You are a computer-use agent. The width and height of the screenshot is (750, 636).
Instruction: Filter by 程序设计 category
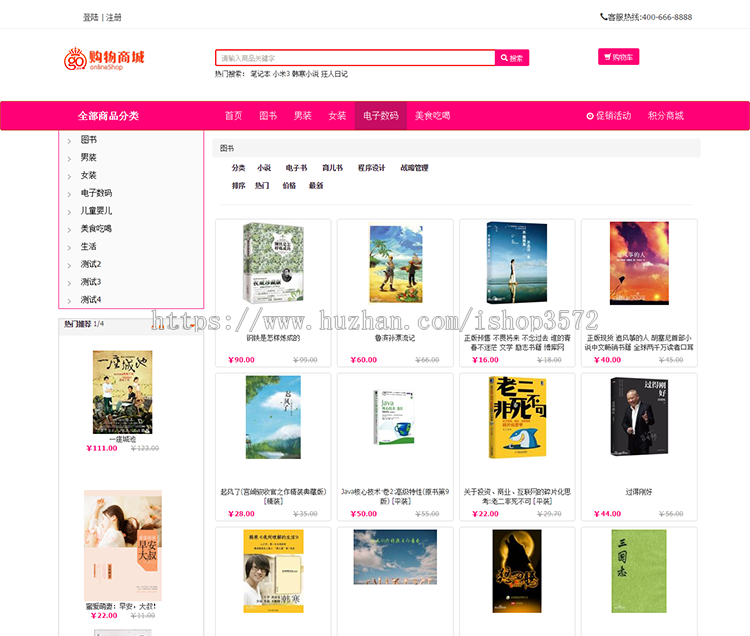372,168
